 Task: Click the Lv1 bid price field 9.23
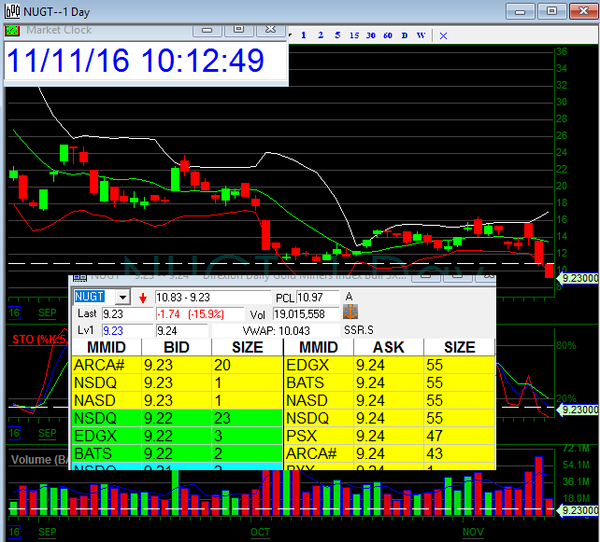(125, 329)
